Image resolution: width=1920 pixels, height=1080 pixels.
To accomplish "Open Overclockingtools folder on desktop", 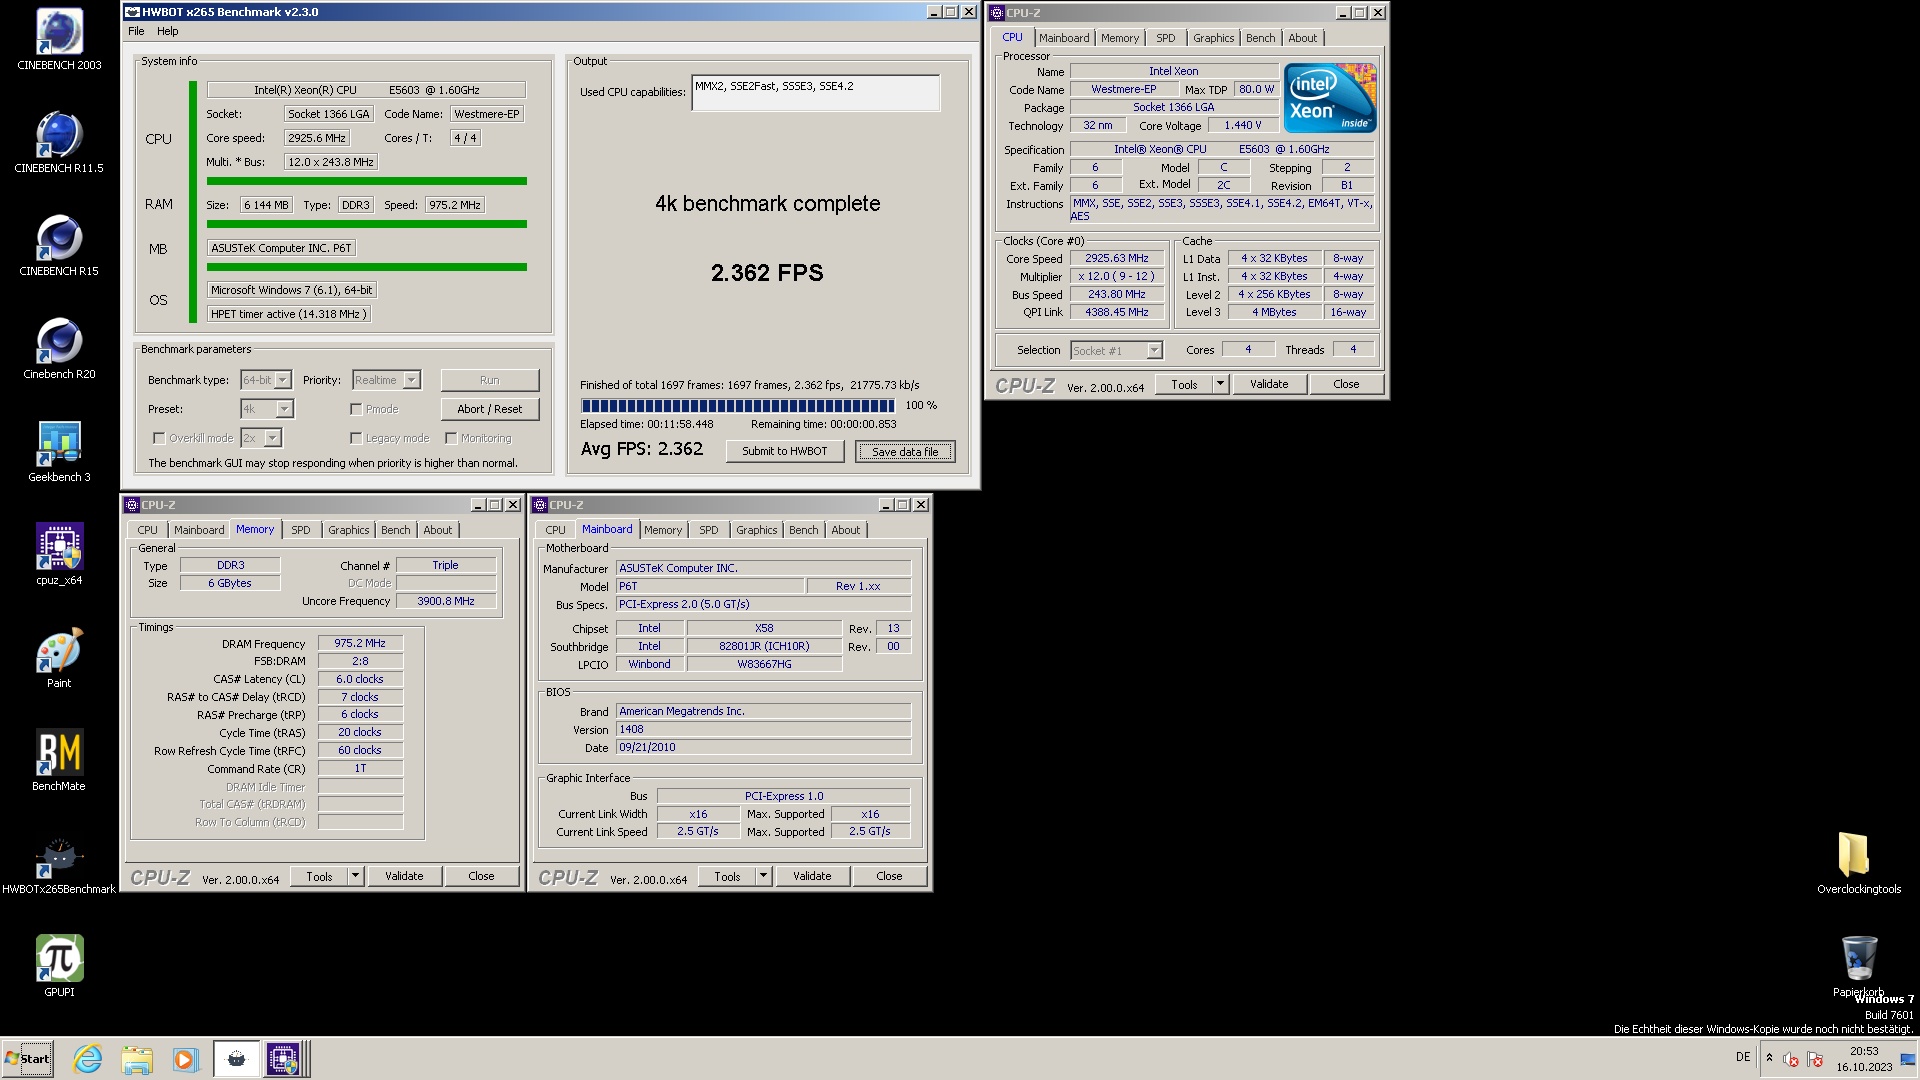I will pos(1859,864).
